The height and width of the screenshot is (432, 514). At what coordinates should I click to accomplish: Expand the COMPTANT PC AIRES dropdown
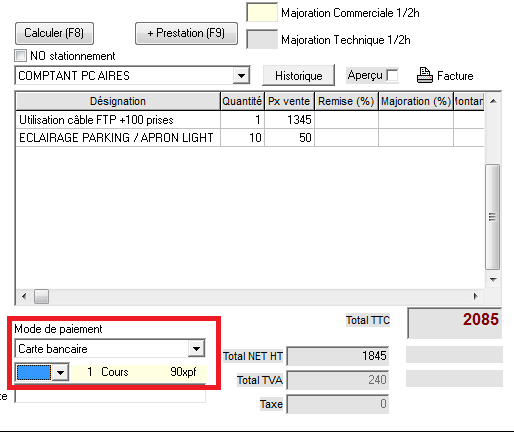[x=241, y=76]
